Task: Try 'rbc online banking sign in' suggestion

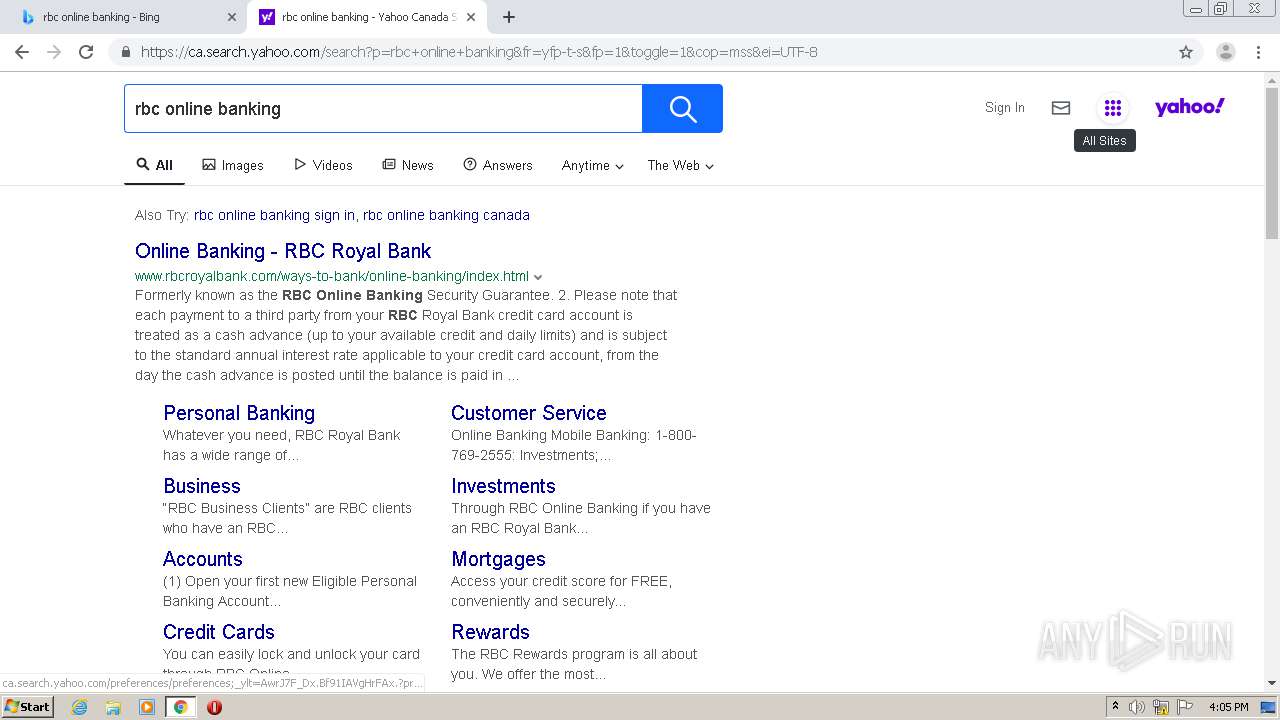Action: (x=274, y=215)
